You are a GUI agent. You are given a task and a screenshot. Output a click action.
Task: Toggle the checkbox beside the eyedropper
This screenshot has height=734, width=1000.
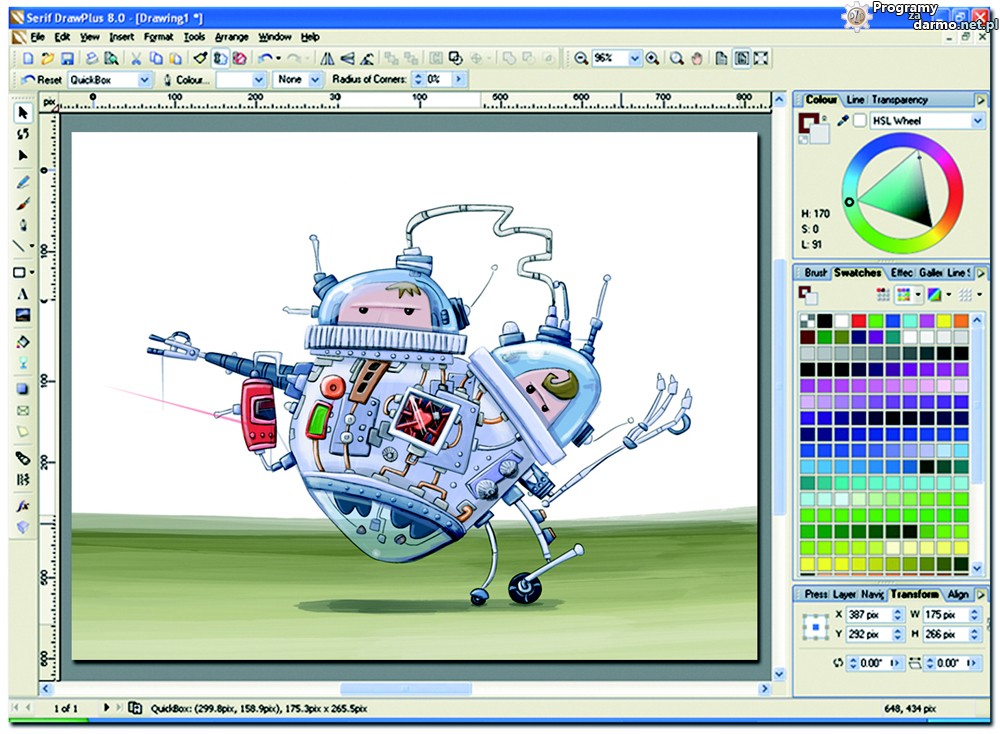(859, 121)
